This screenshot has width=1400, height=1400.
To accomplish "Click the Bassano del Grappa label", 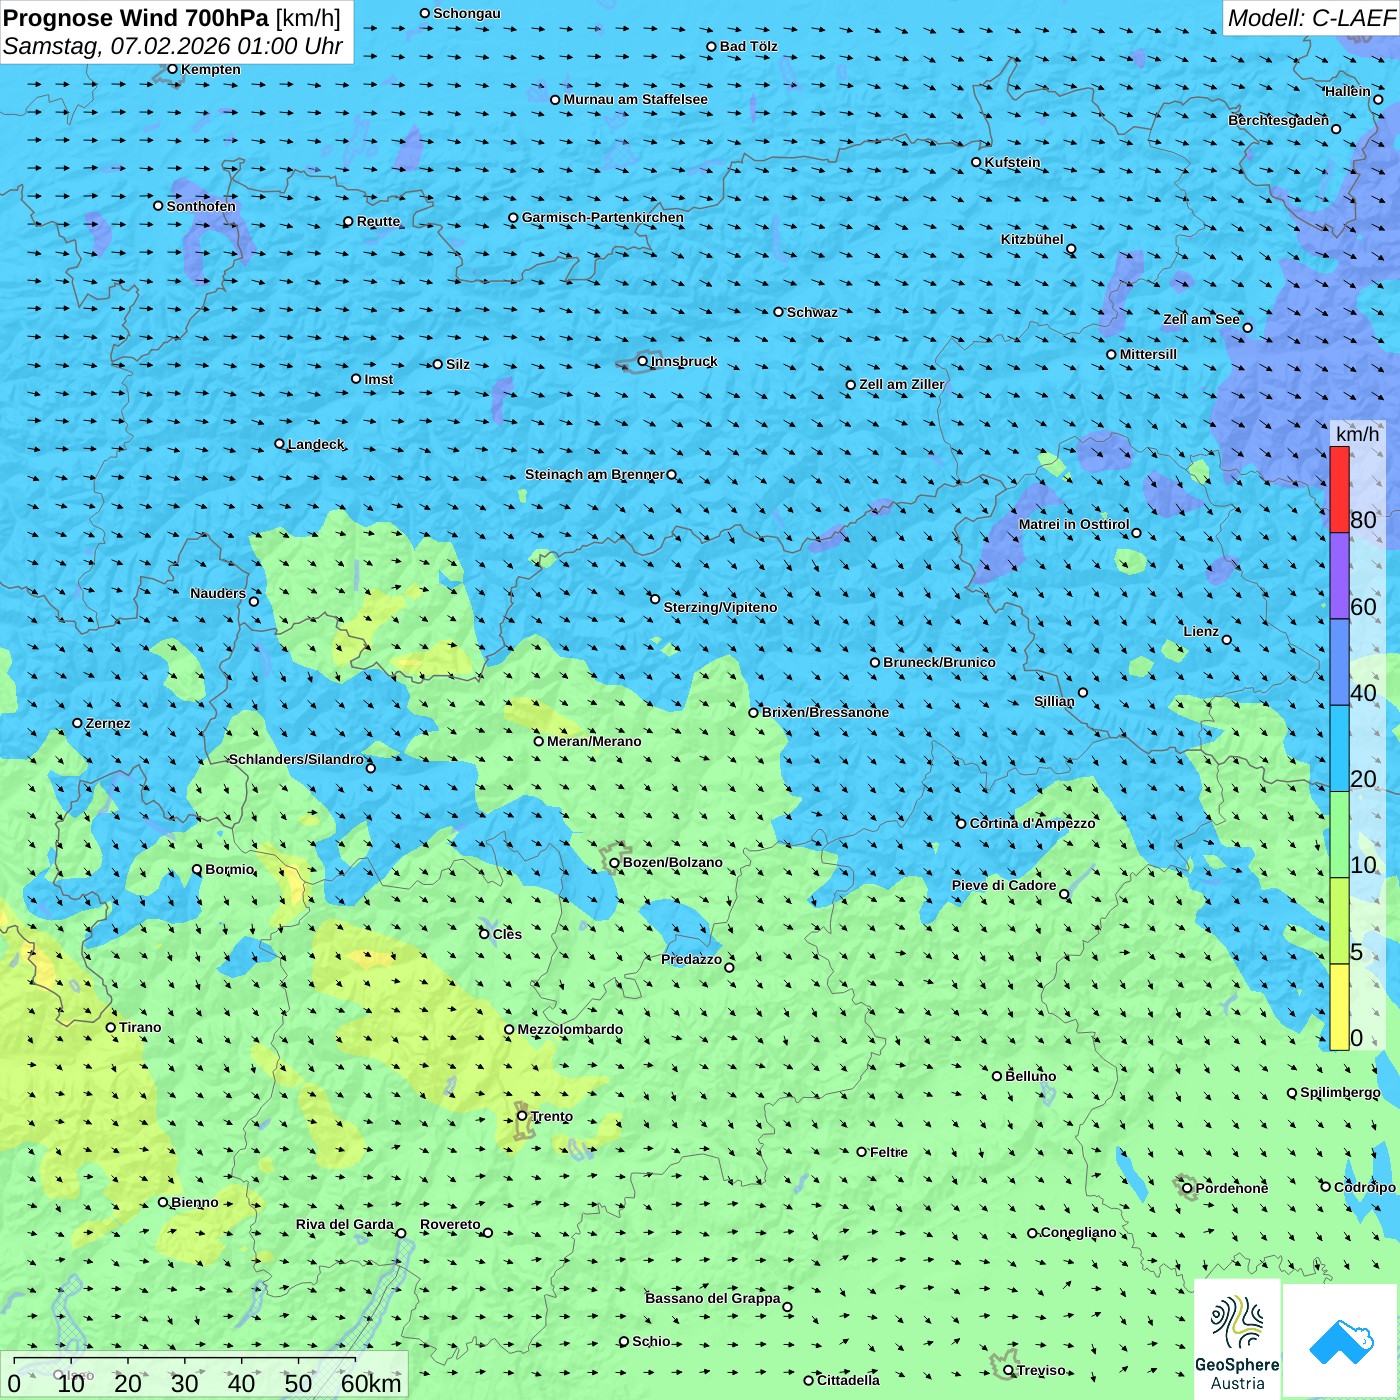I will 713,1298.
